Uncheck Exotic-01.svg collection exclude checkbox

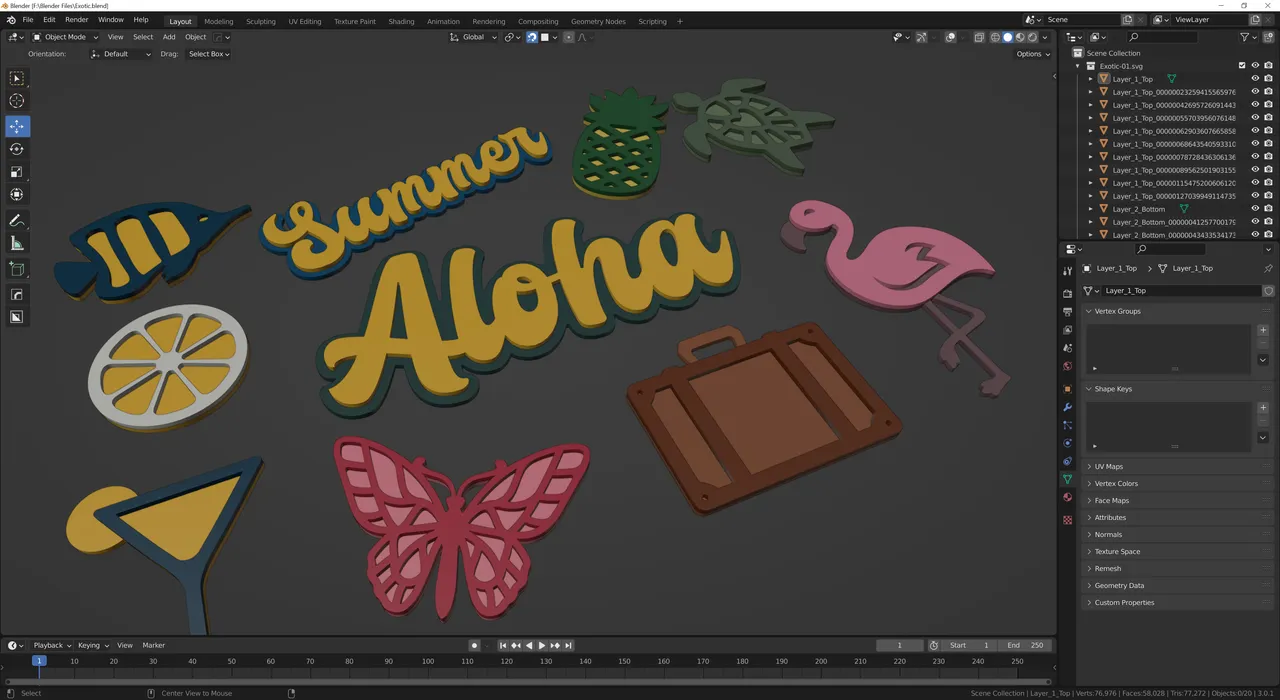tap(1242, 66)
